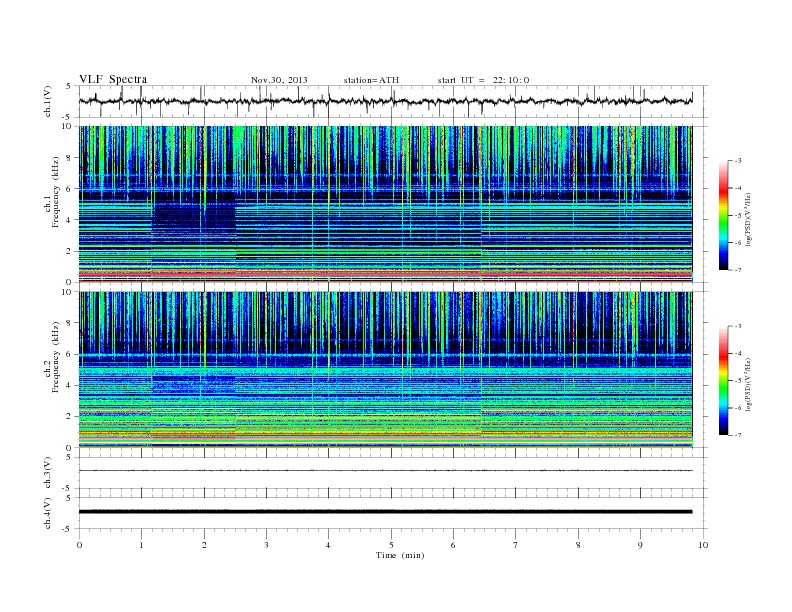
Task: Click the "Time (min)" x-axis label
Action: click(x=400, y=555)
